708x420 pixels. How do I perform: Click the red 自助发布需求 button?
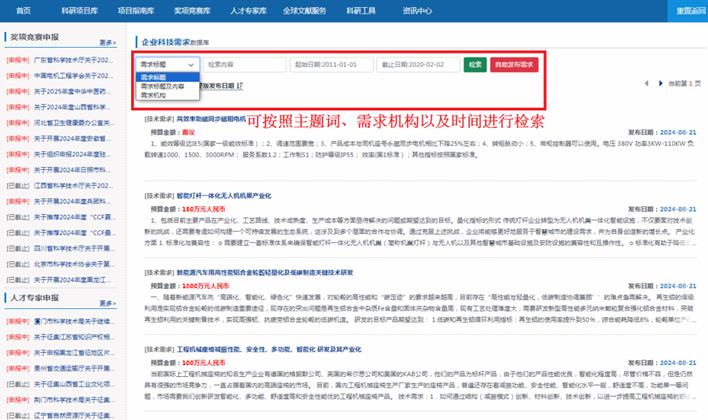pos(514,65)
